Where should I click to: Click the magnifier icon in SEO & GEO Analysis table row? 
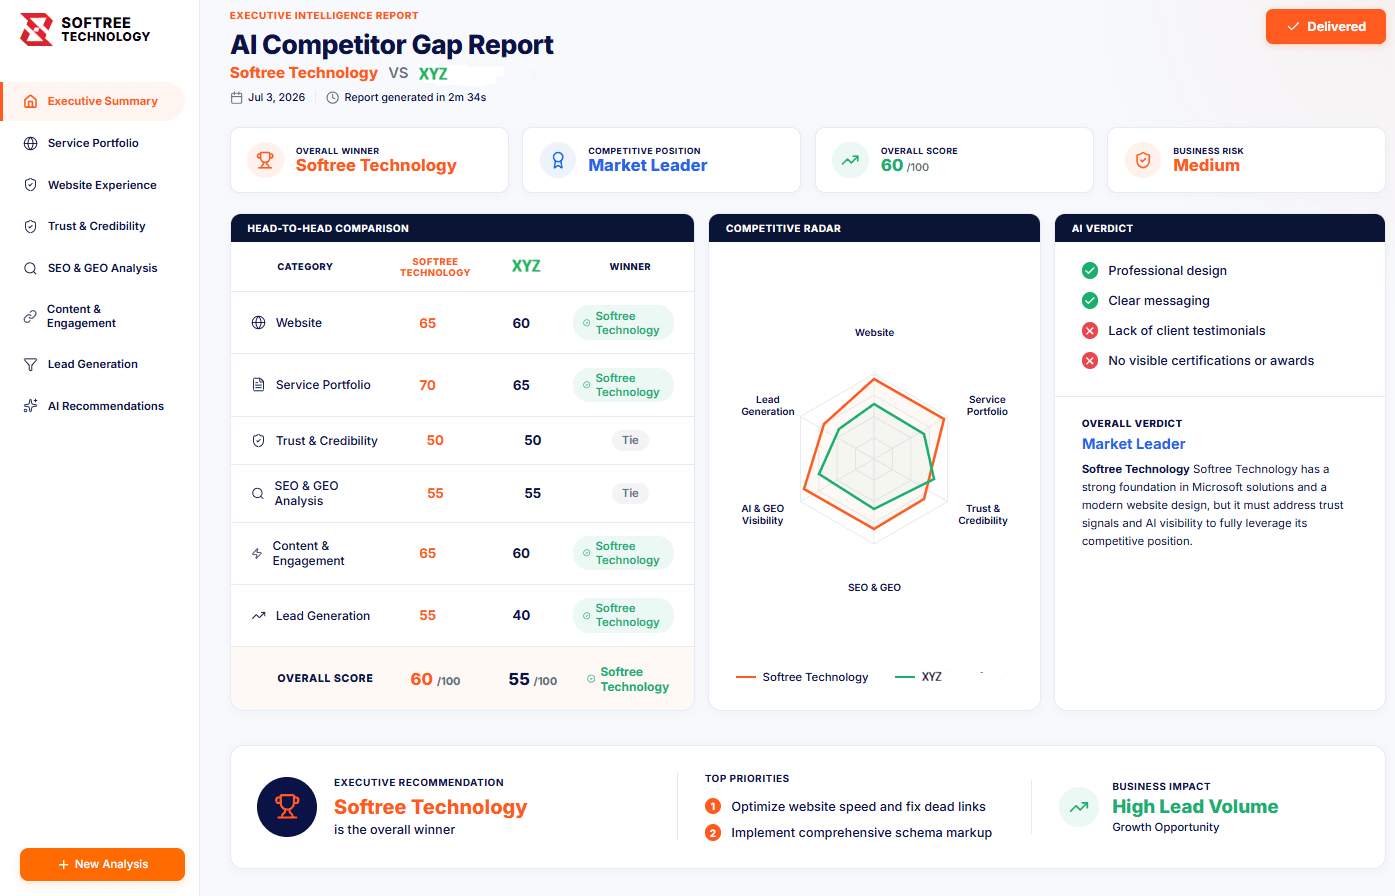coord(258,493)
